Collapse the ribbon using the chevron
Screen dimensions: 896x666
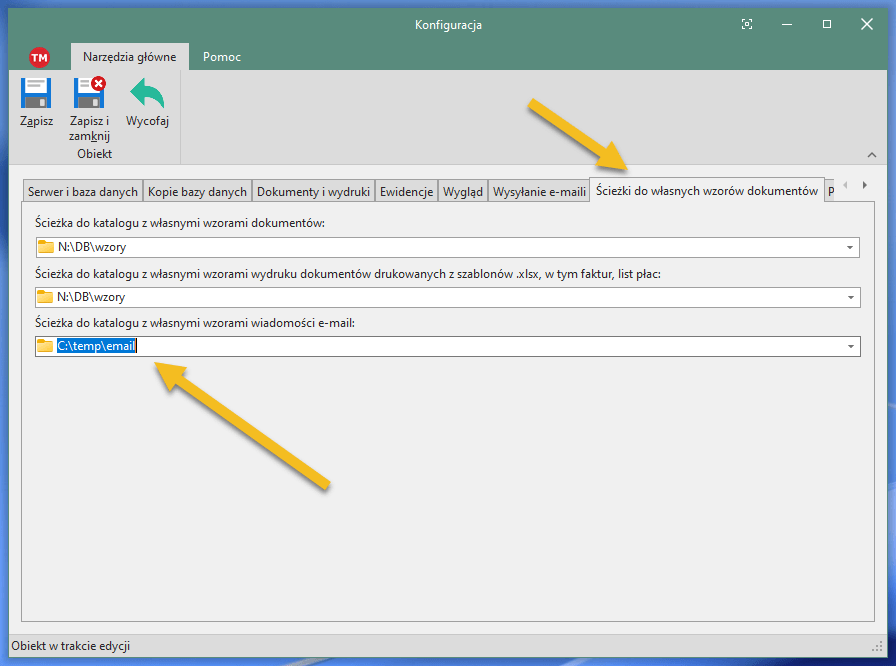pos(871,155)
